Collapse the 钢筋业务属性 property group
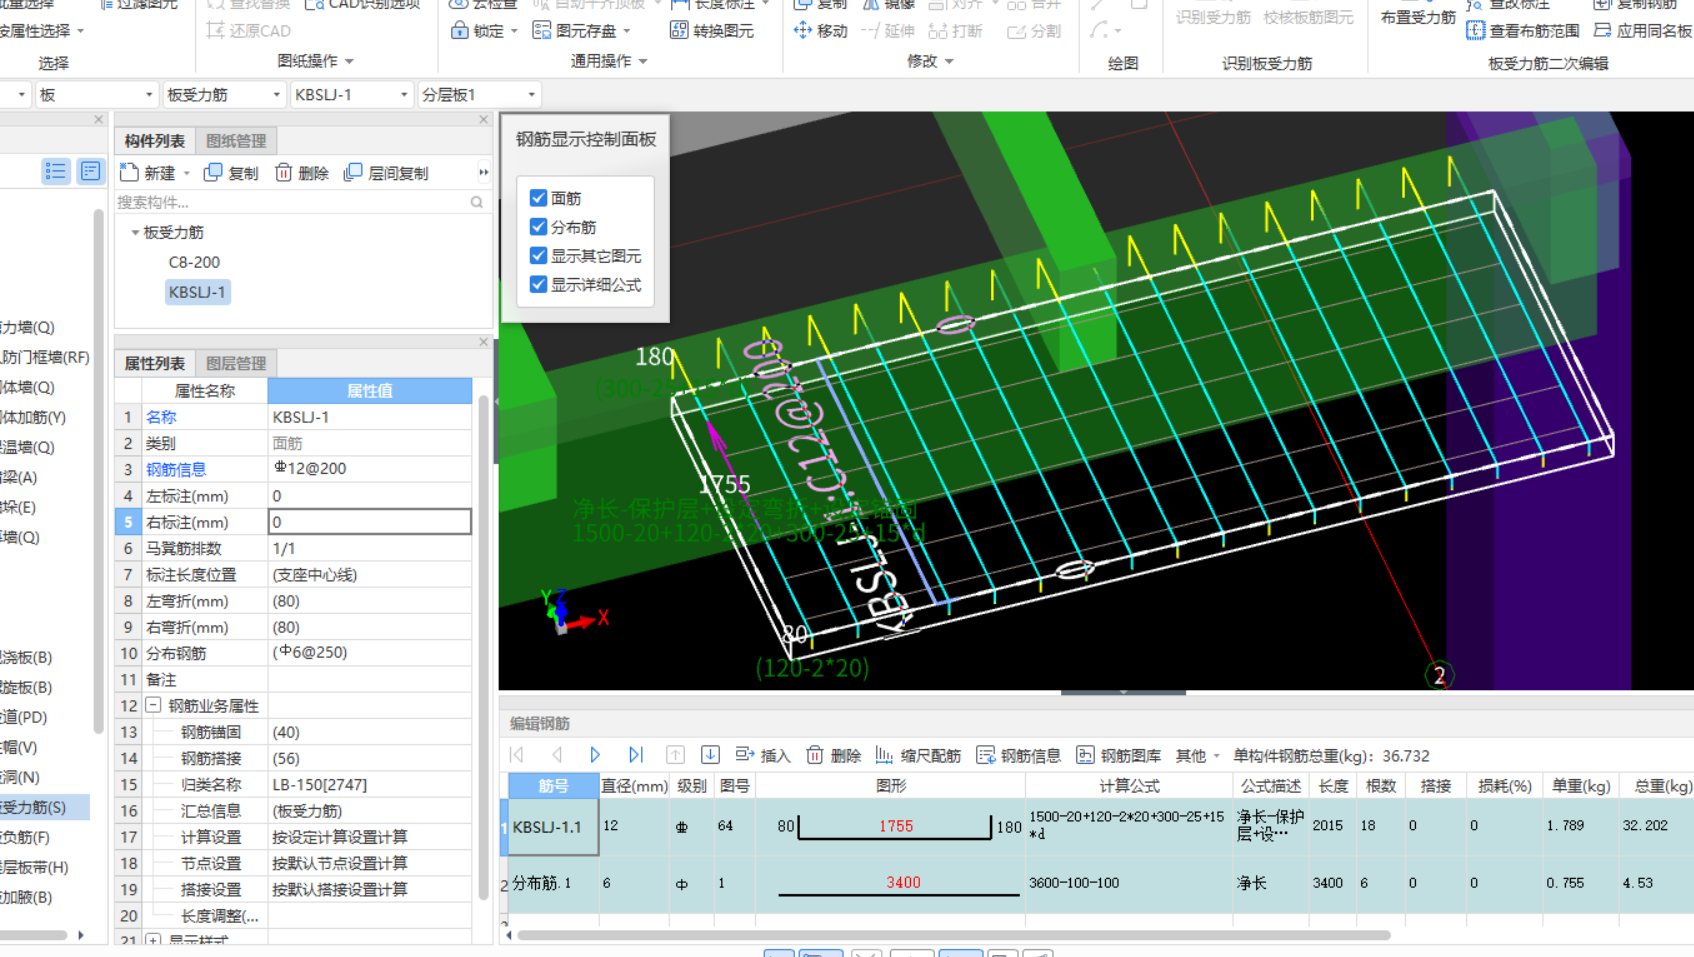The height and width of the screenshot is (957, 1694). pos(154,705)
